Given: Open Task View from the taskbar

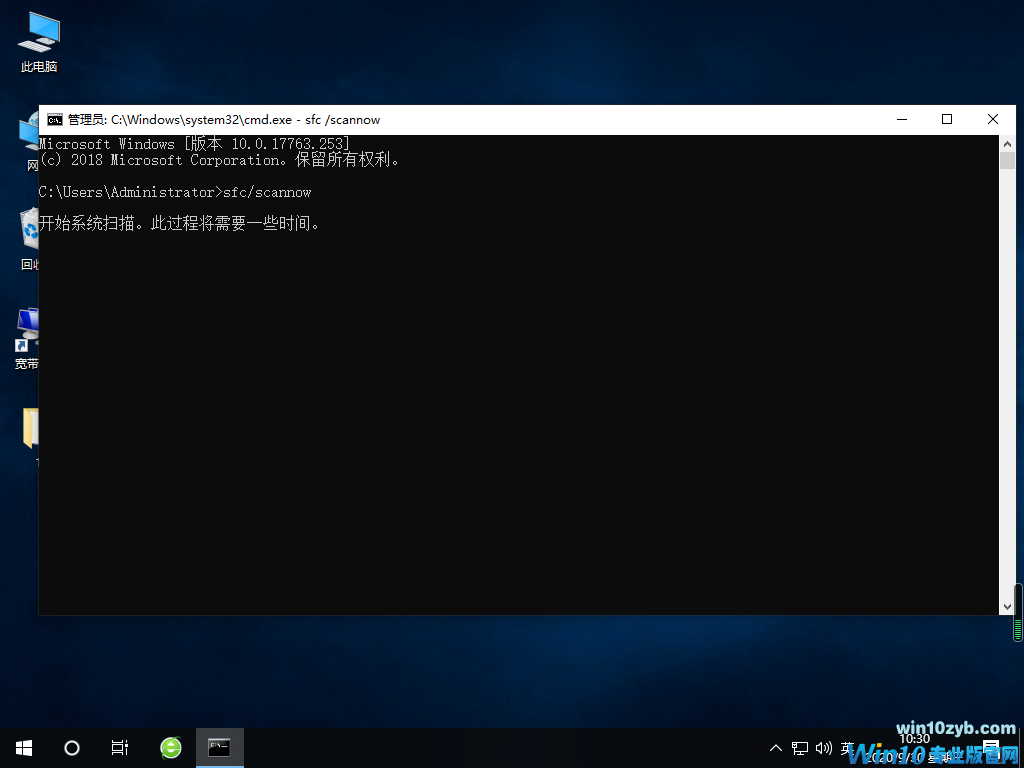Looking at the screenshot, I should 120,747.
